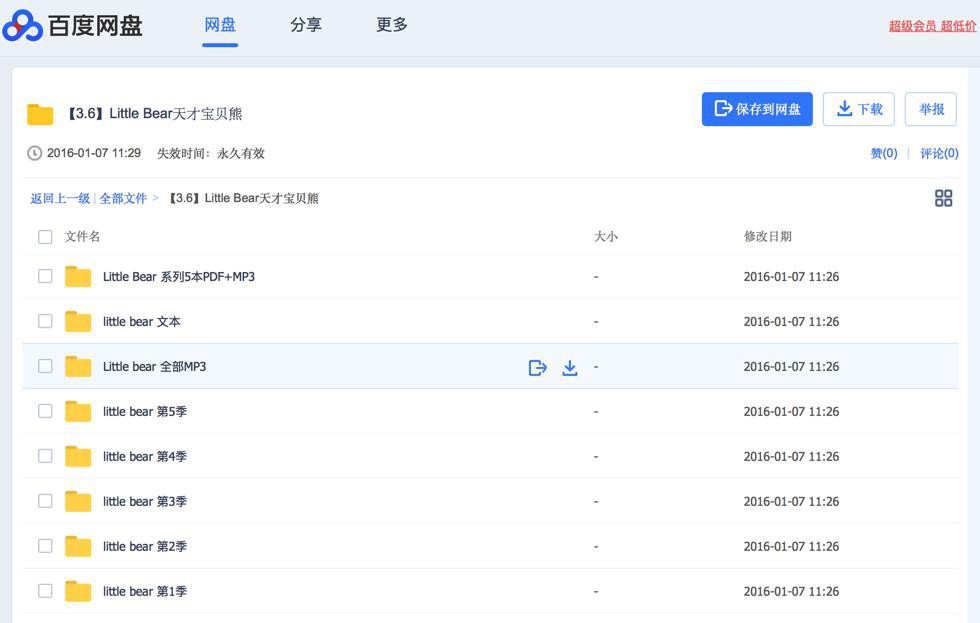Open folder name little bear 第3季
The height and width of the screenshot is (623, 980).
[144, 502]
